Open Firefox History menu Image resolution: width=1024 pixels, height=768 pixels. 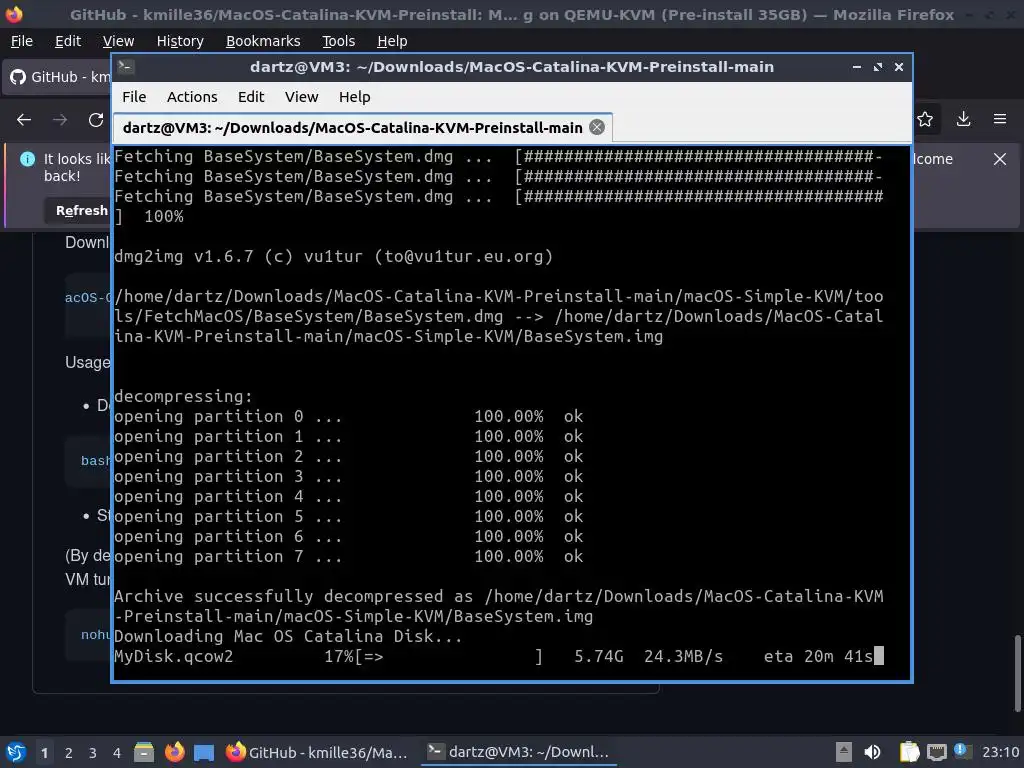pos(180,41)
